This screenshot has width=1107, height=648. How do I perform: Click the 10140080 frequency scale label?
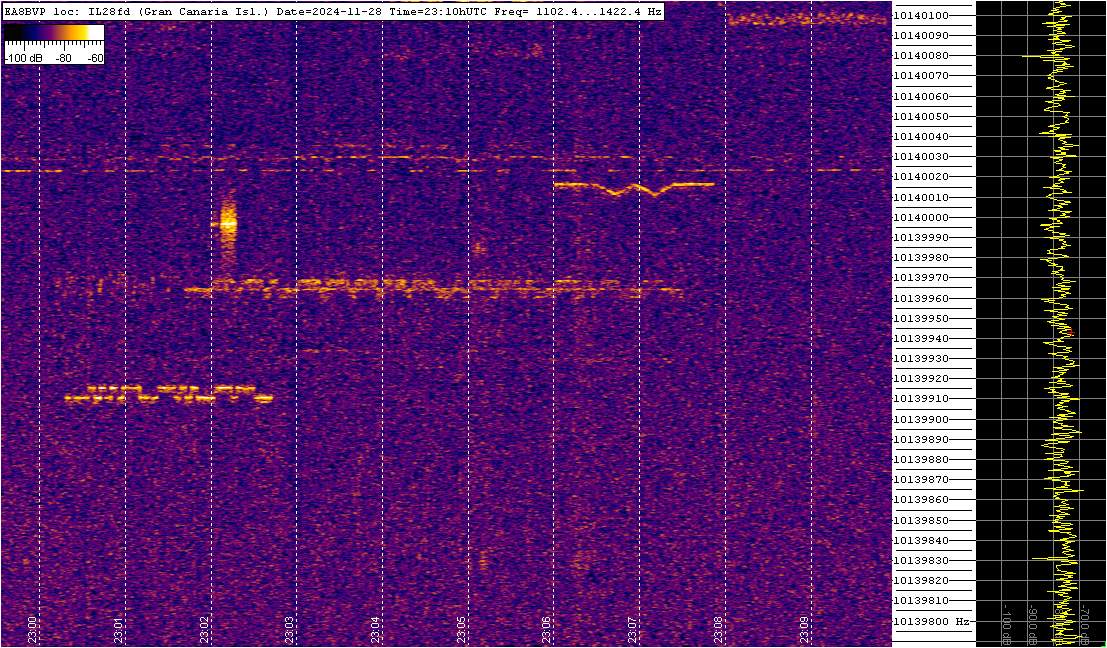[x=921, y=56]
